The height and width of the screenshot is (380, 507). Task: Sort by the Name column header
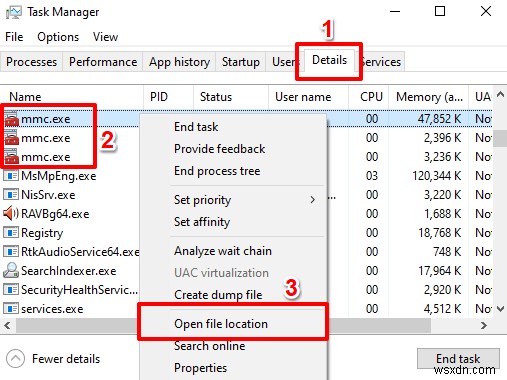click(72, 97)
